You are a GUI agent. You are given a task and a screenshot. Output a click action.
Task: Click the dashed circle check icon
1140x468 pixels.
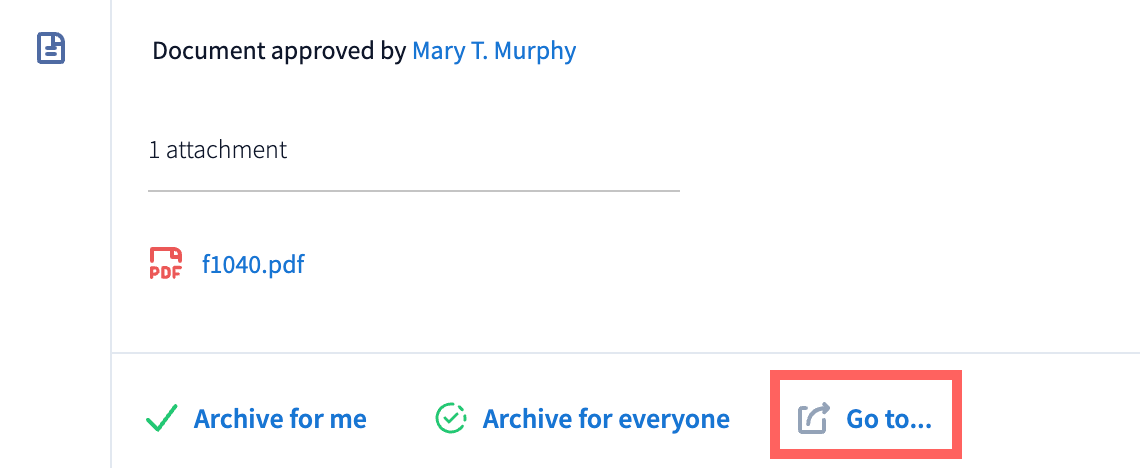click(x=451, y=418)
